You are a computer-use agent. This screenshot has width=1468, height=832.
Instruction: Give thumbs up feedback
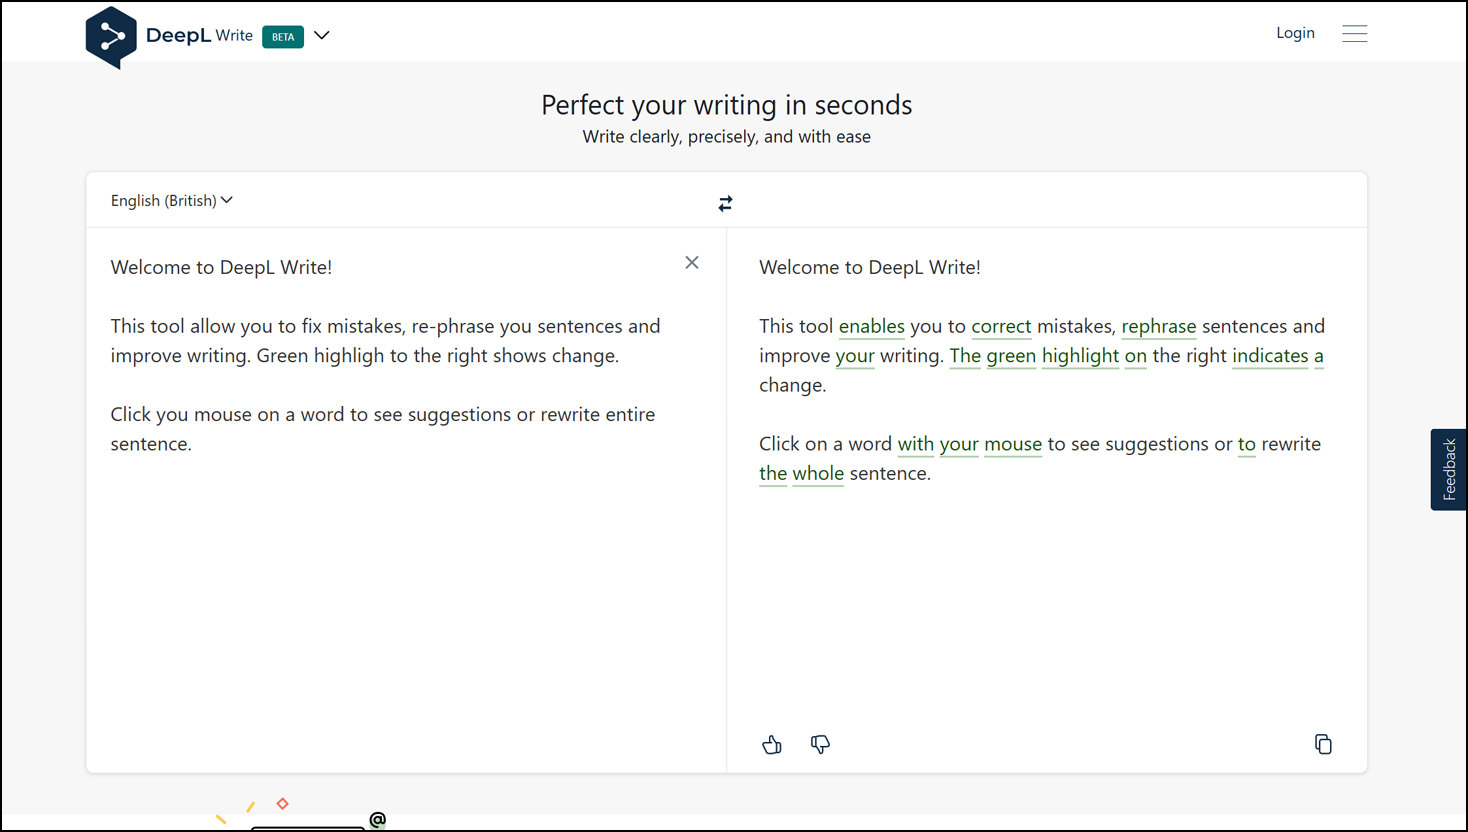point(772,744)
